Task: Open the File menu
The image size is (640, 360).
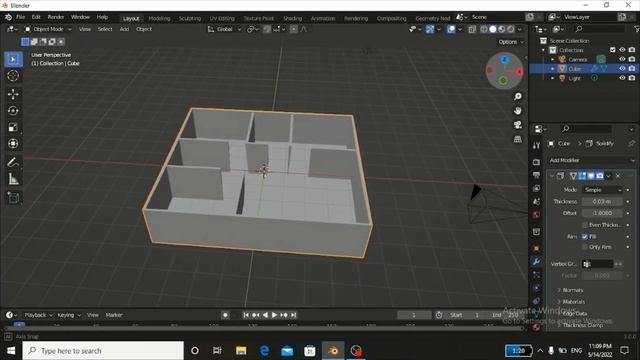Action: point(20,17)
